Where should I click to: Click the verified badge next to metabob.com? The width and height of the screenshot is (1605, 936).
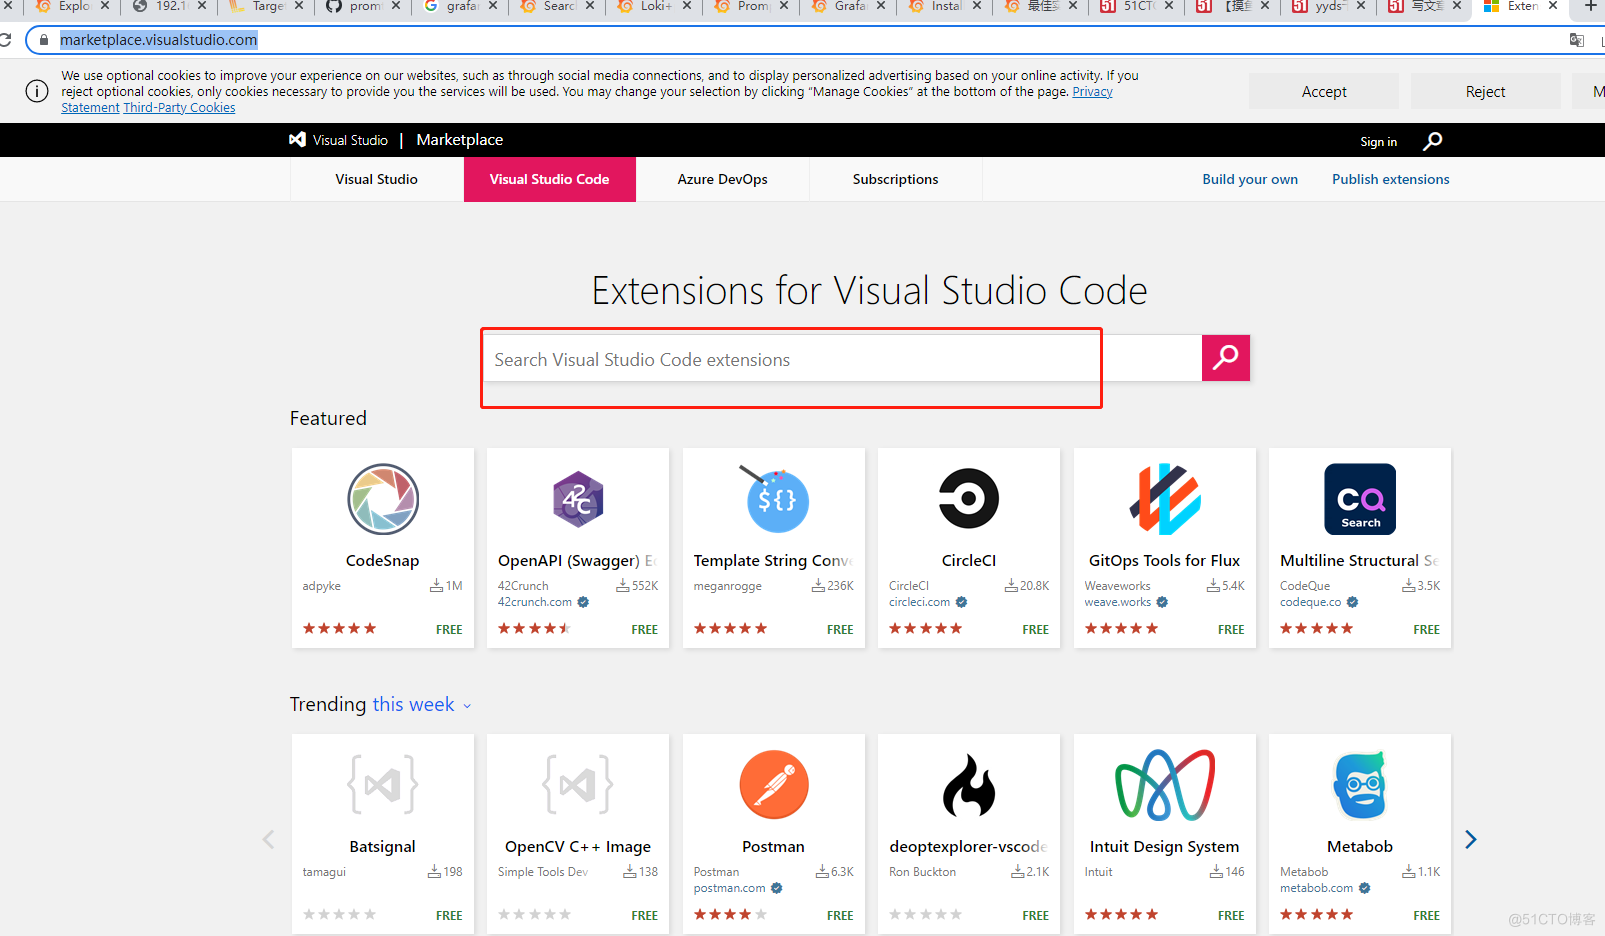click(x=1364, y=888)
